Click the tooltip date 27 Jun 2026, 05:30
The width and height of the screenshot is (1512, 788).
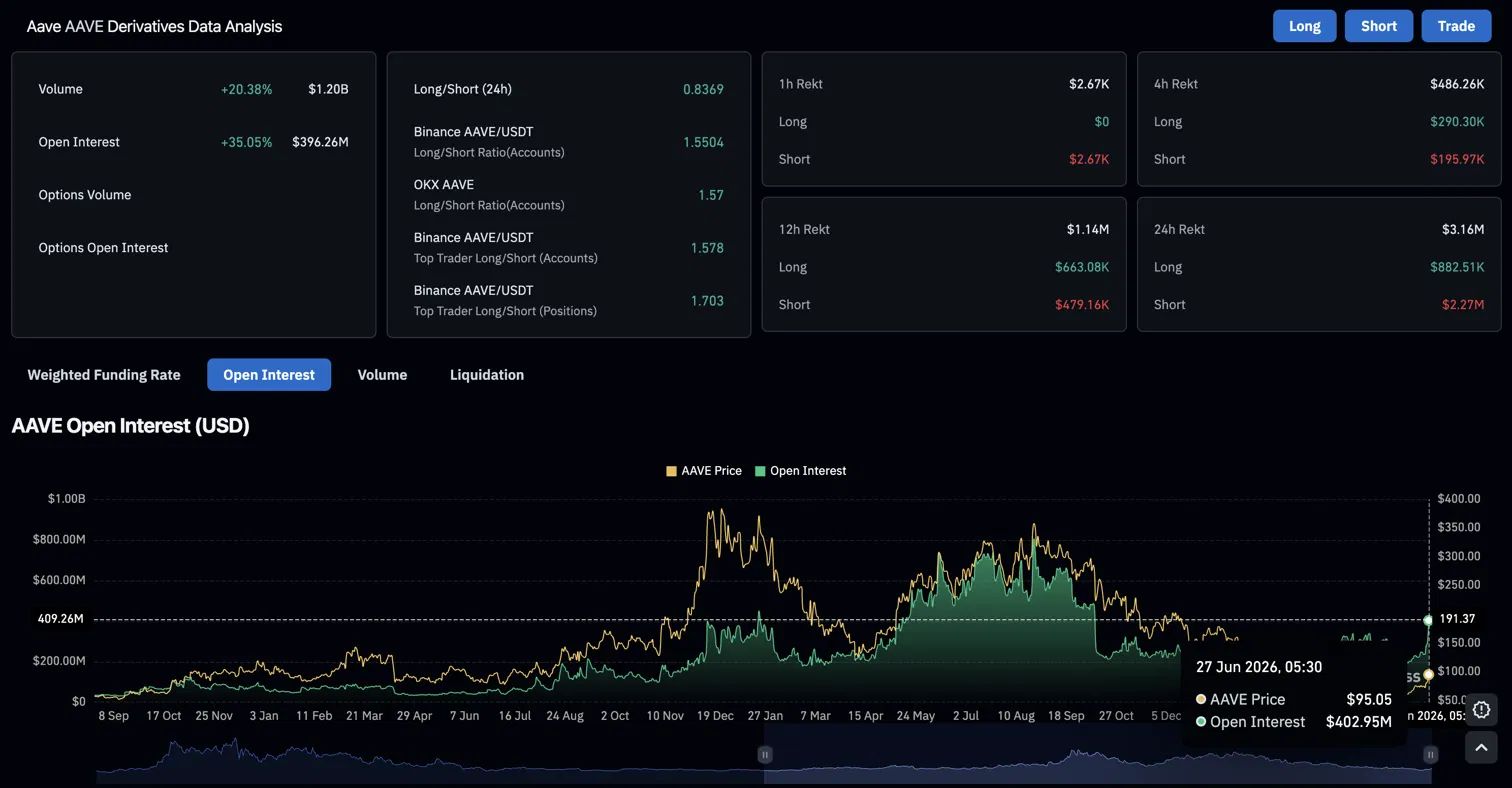click(x=1259, y=667)
